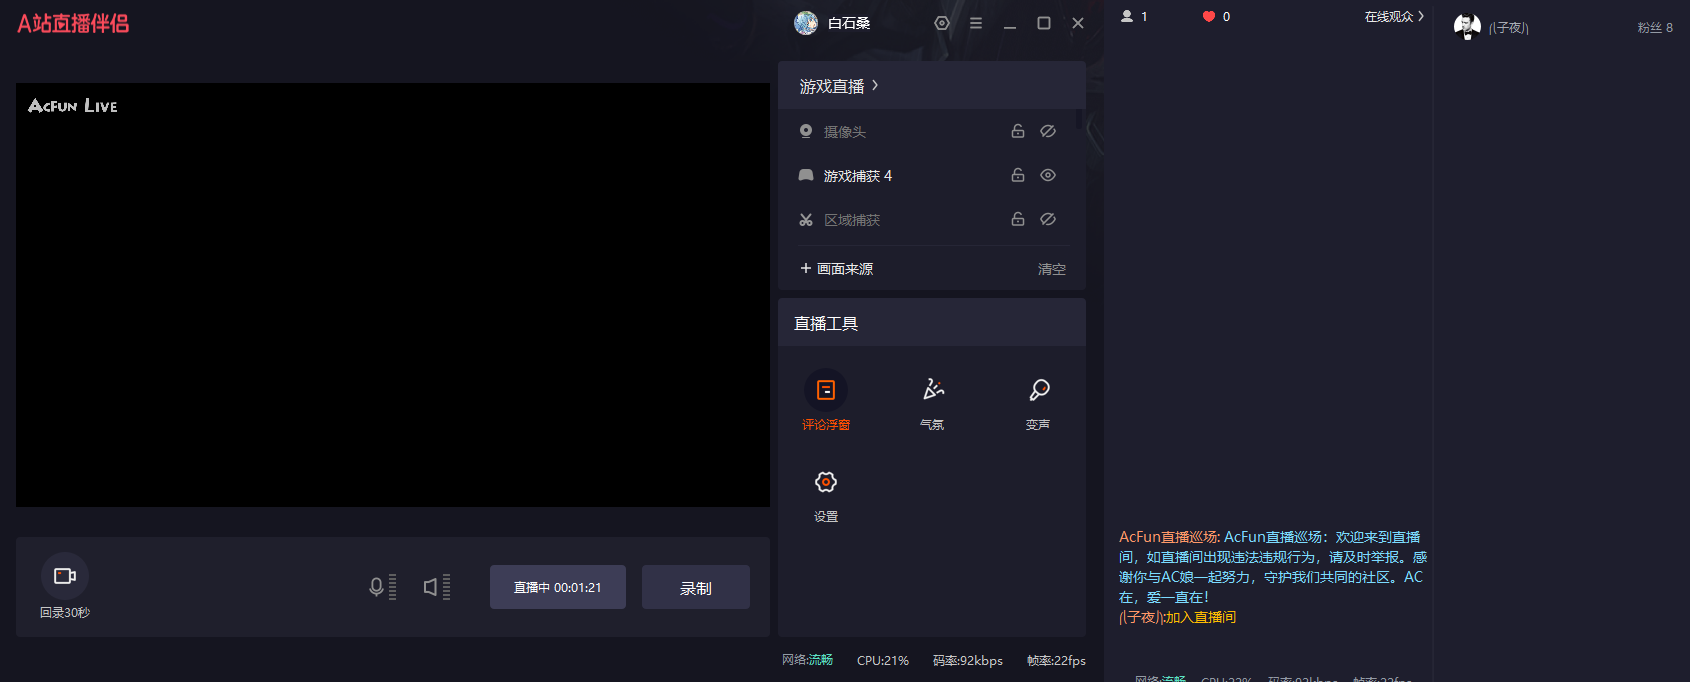Click the 粉丝 8 follower count
1690x682 pixels.
coord(1655,28)
